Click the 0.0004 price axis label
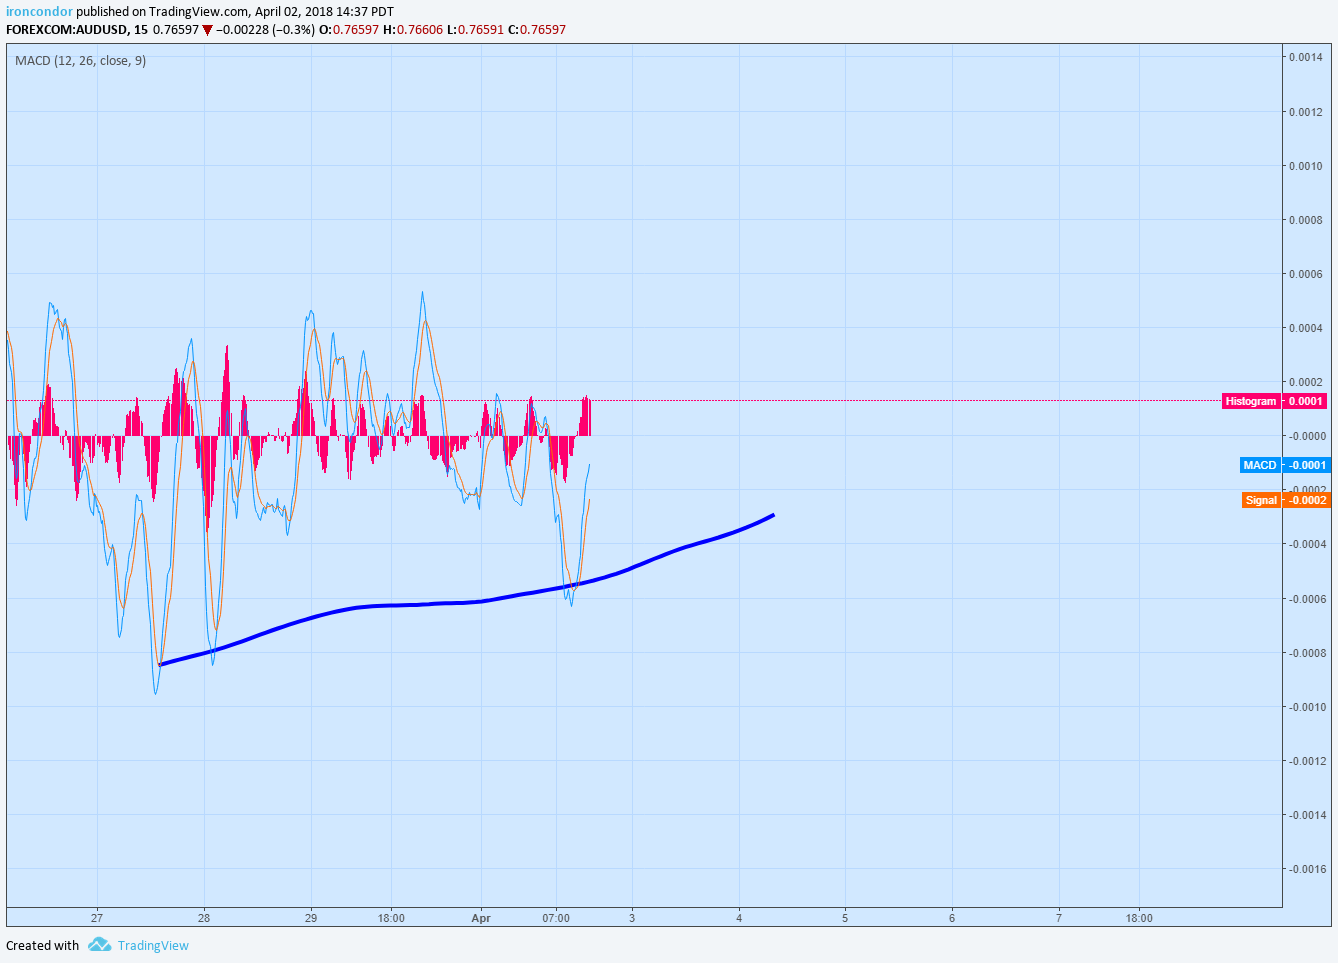This screenshot has height=963, width=1338. (x=1305, y=328)
